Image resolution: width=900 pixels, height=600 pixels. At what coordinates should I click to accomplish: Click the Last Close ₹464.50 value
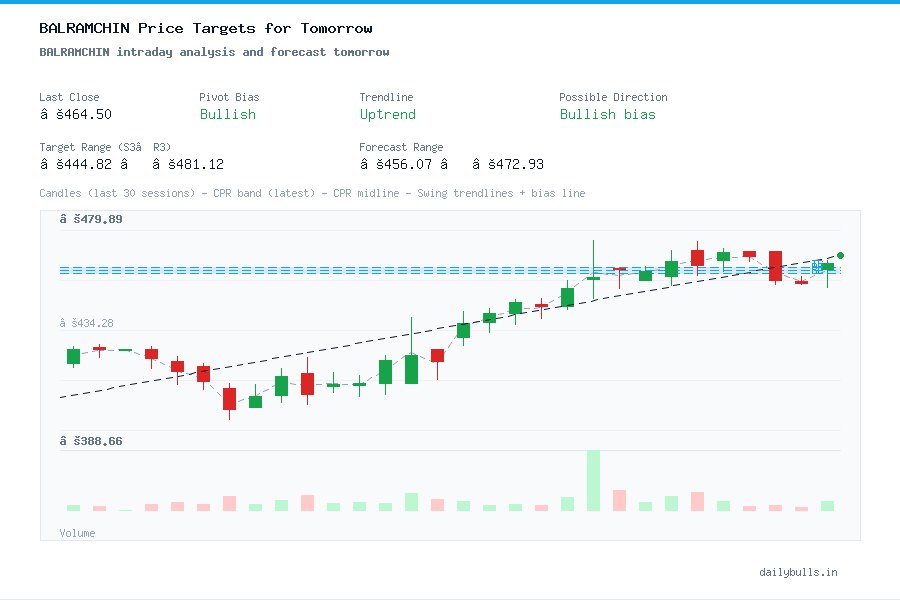[74, 115]
